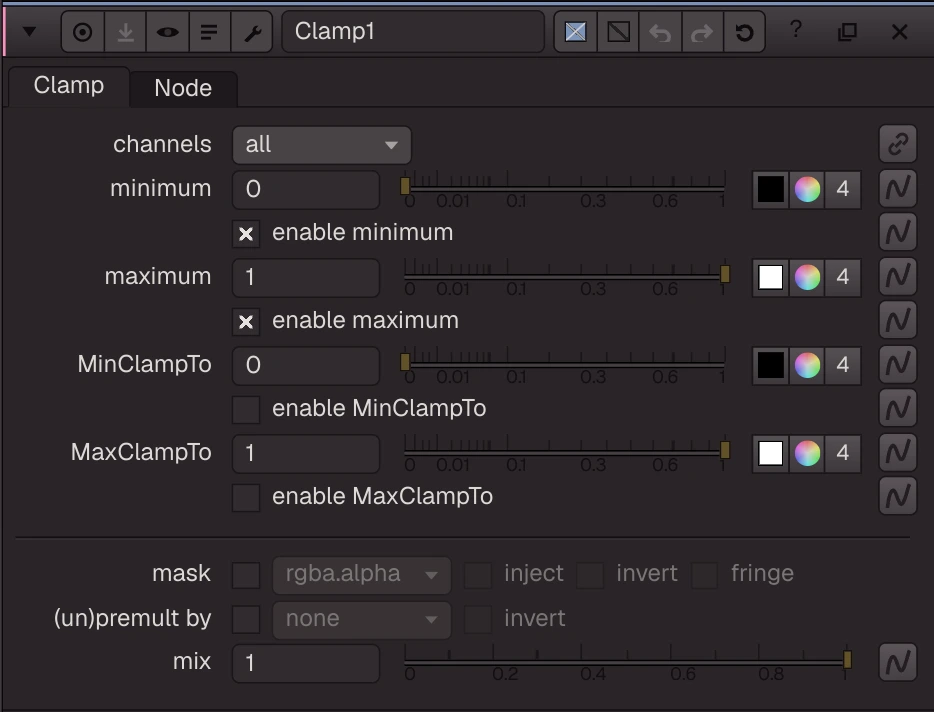
Task: Click the link chain icon for channels
Action: click(898, 144)
